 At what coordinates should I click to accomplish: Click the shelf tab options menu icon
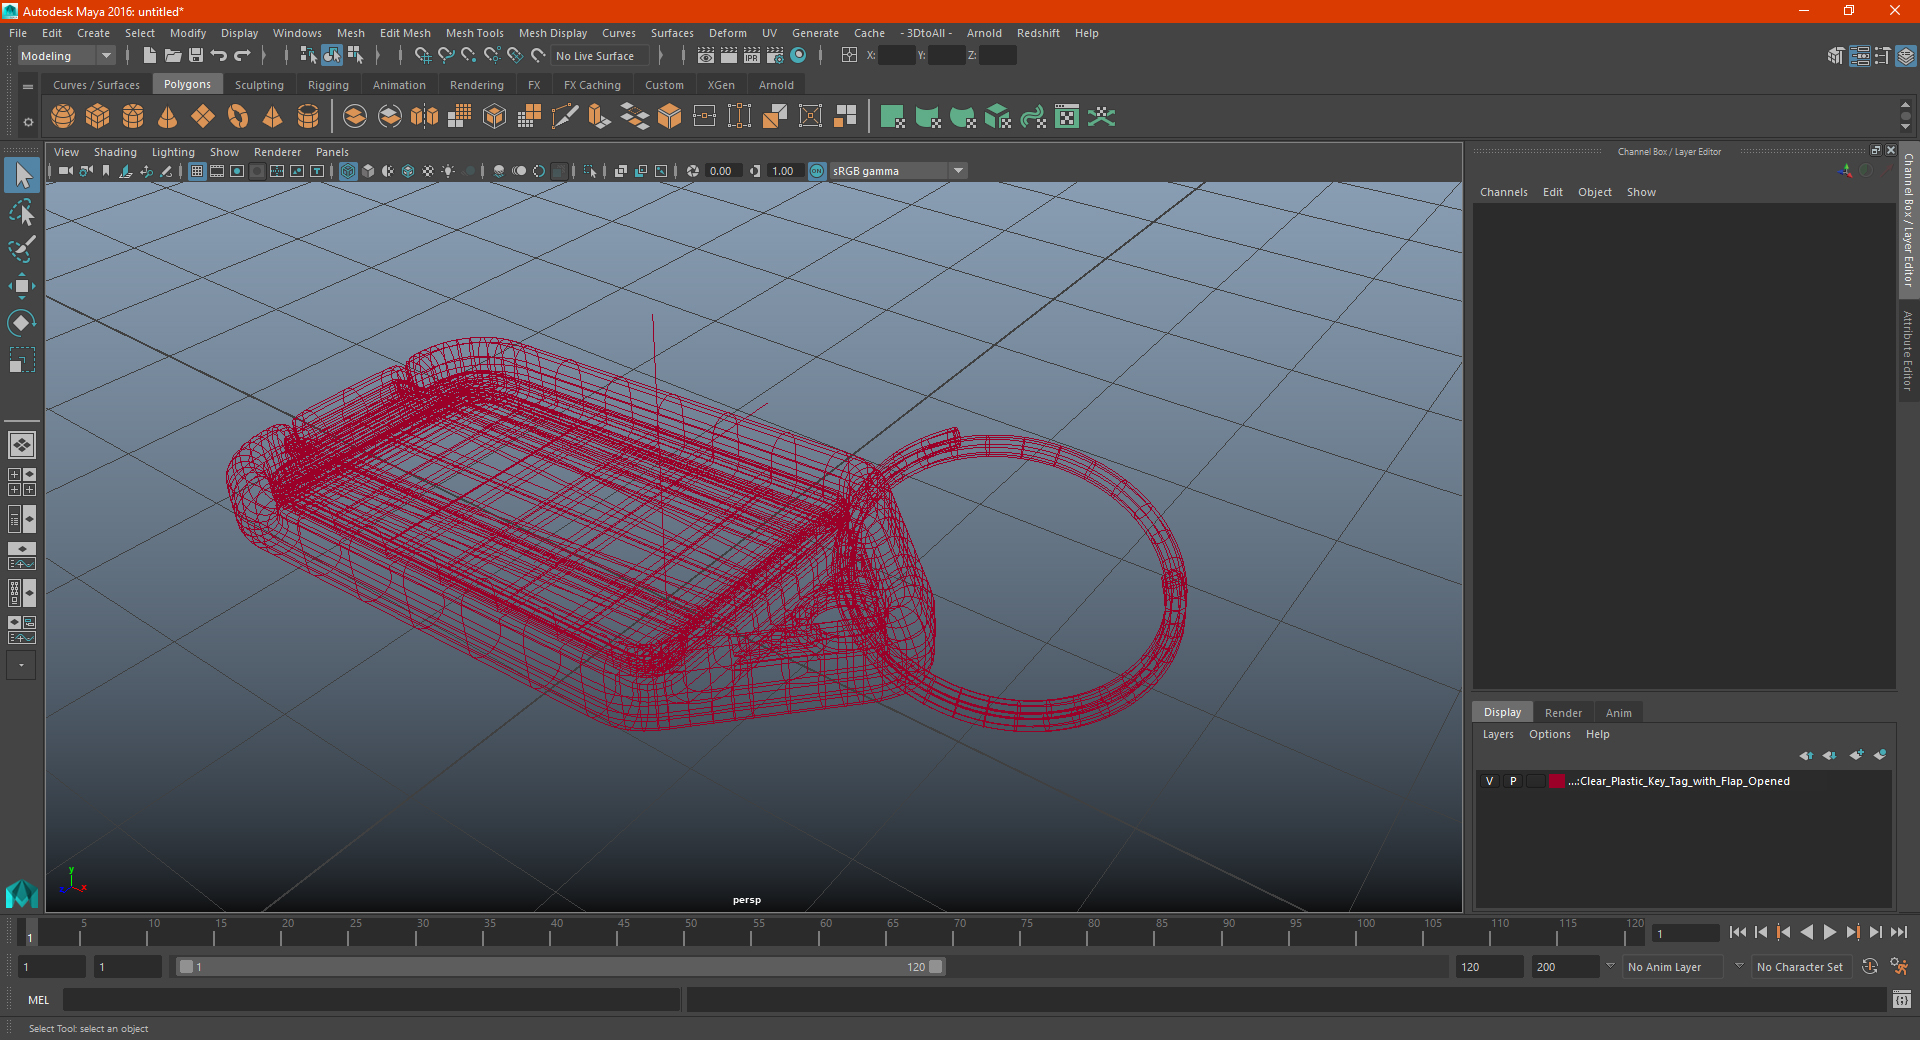tap(28, 87)
